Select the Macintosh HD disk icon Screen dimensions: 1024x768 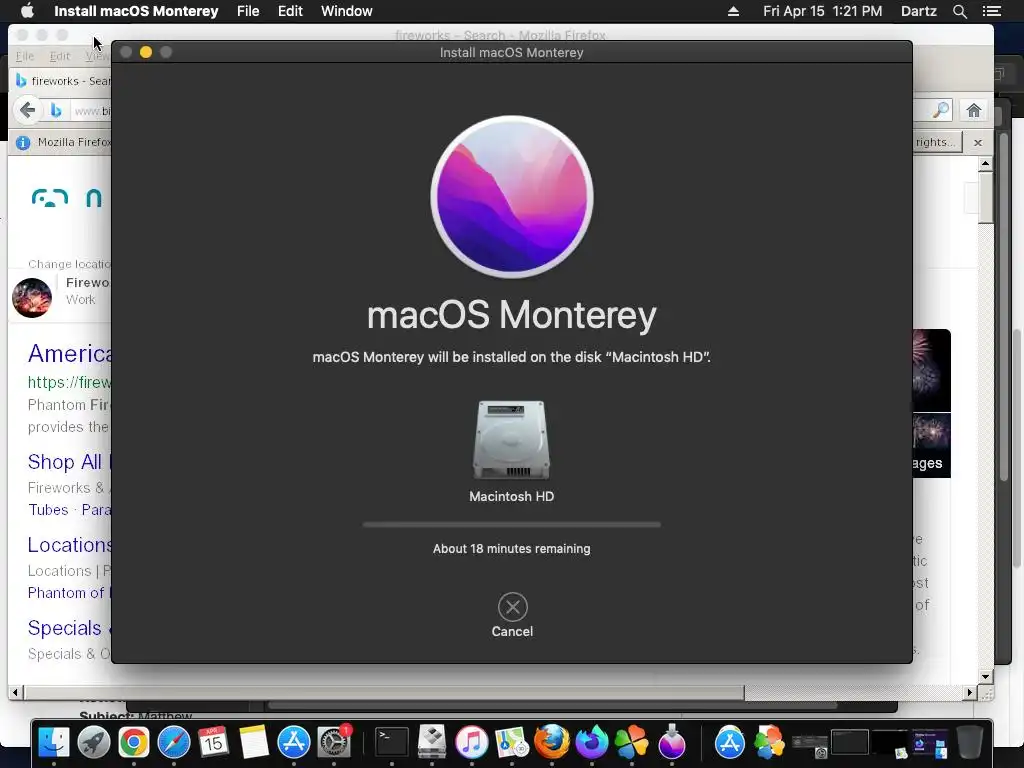[x=511, y=440]
